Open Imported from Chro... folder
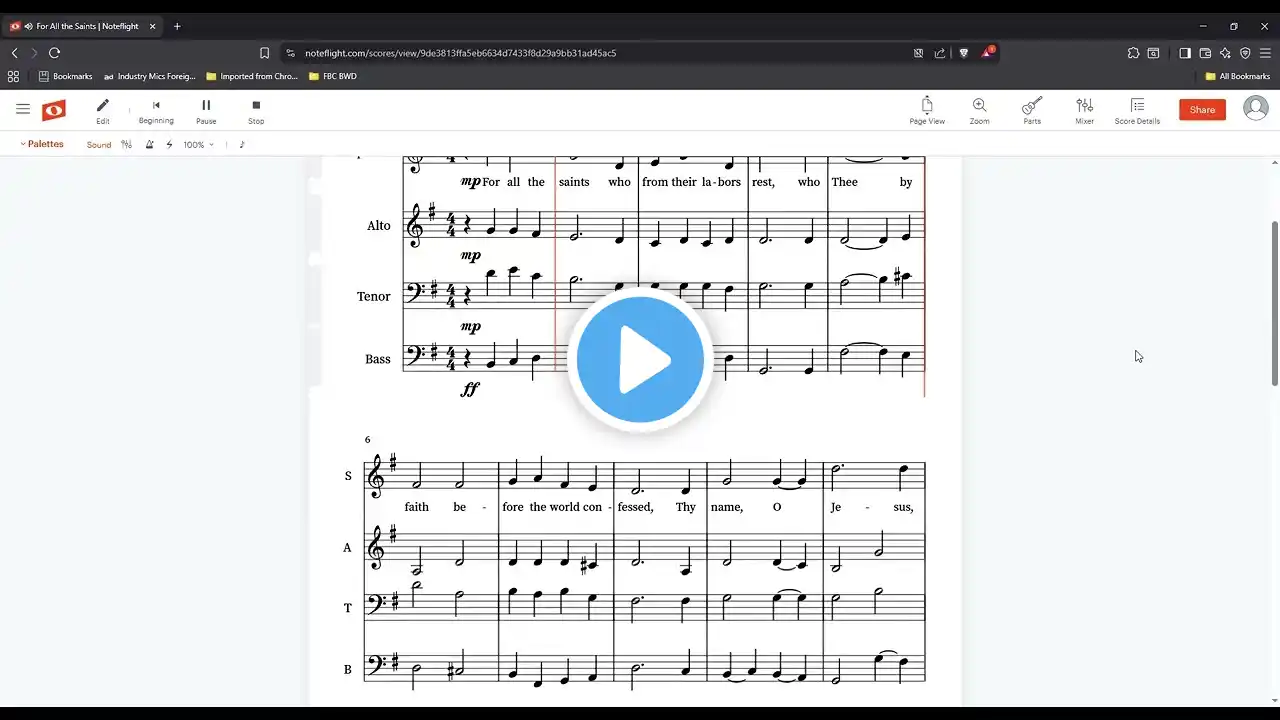 [x=252, y=76]
